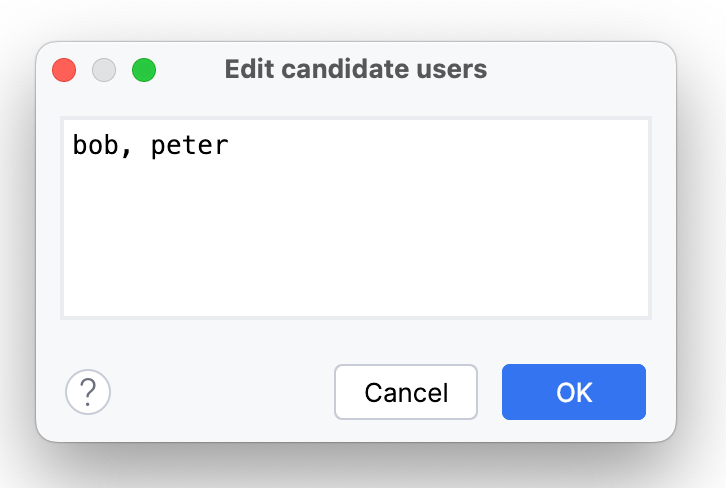
Task: Click the green zoom window button
Action: 144,70
